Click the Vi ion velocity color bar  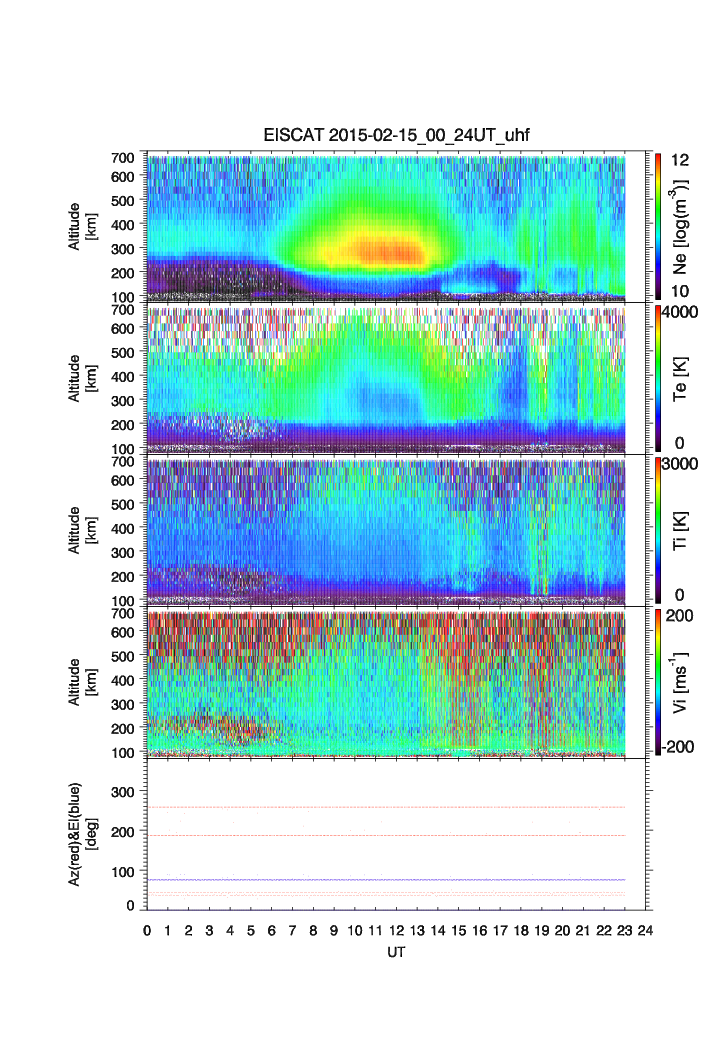[658, 682]
